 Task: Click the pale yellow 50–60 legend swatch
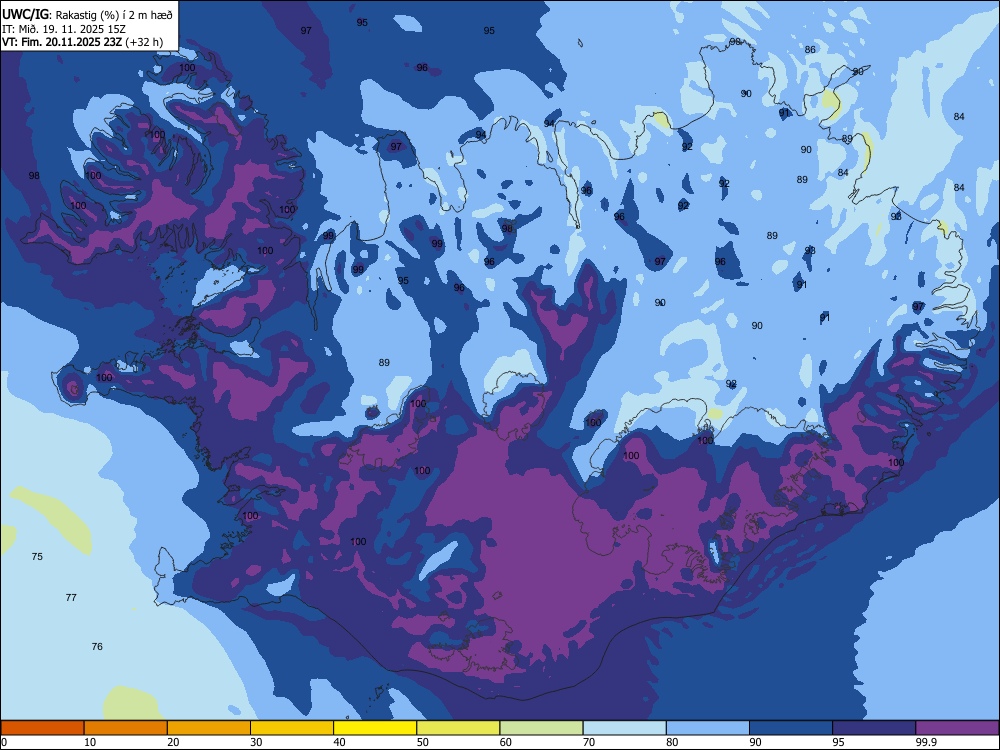tap(458, 728)
